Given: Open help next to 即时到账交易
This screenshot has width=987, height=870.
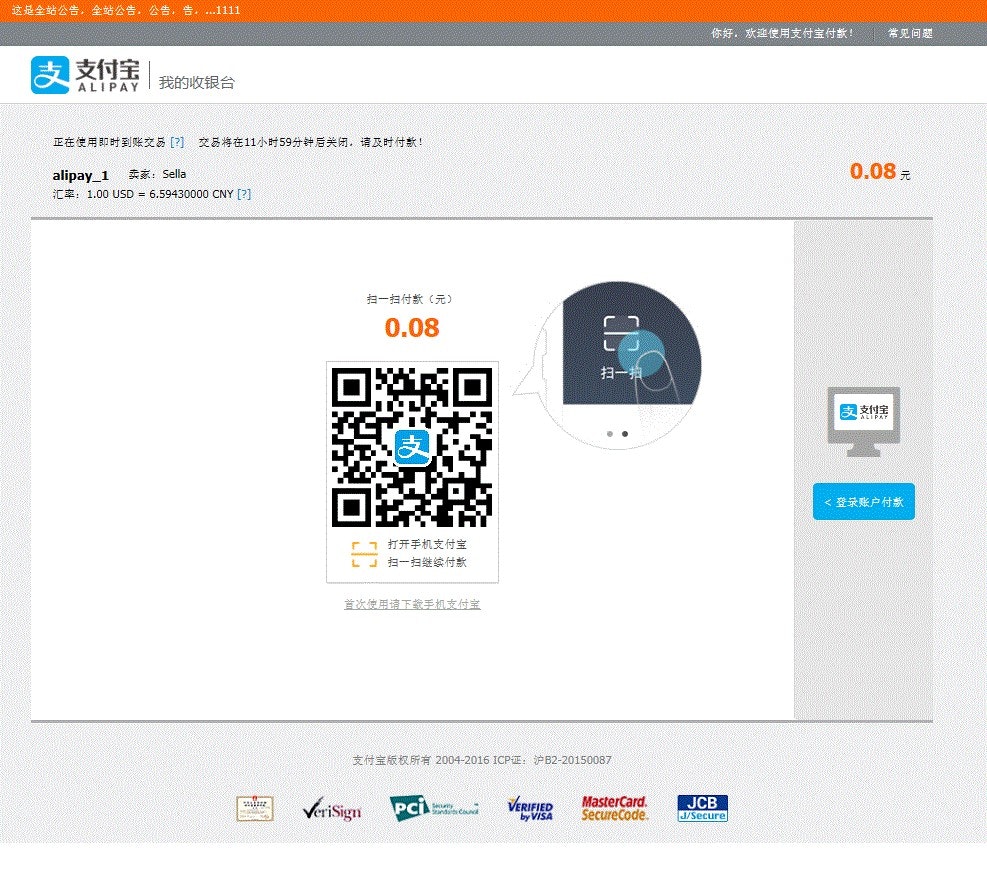Looking at the screenshot, I should (178, 142).
